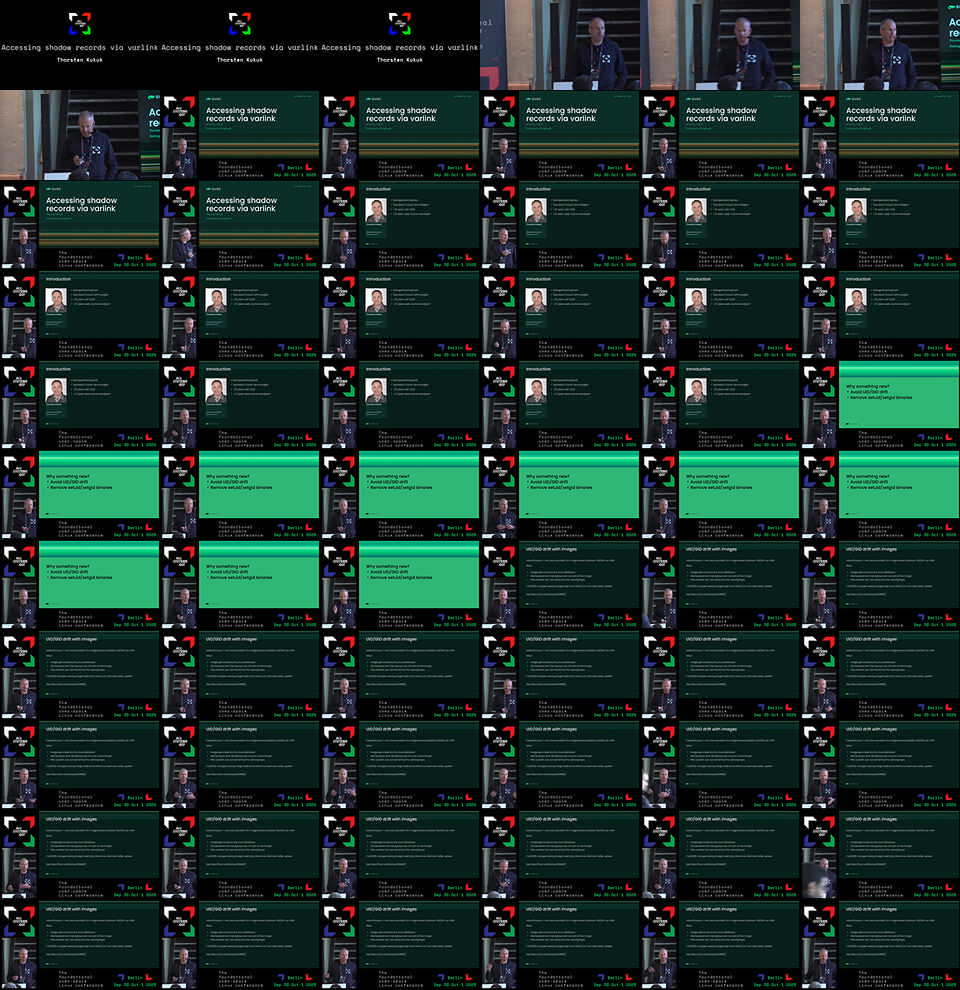Select the last green "Why something new?" thumbnail
The image size is (960, 990).
pyautogui.click(x=400, y=585)
